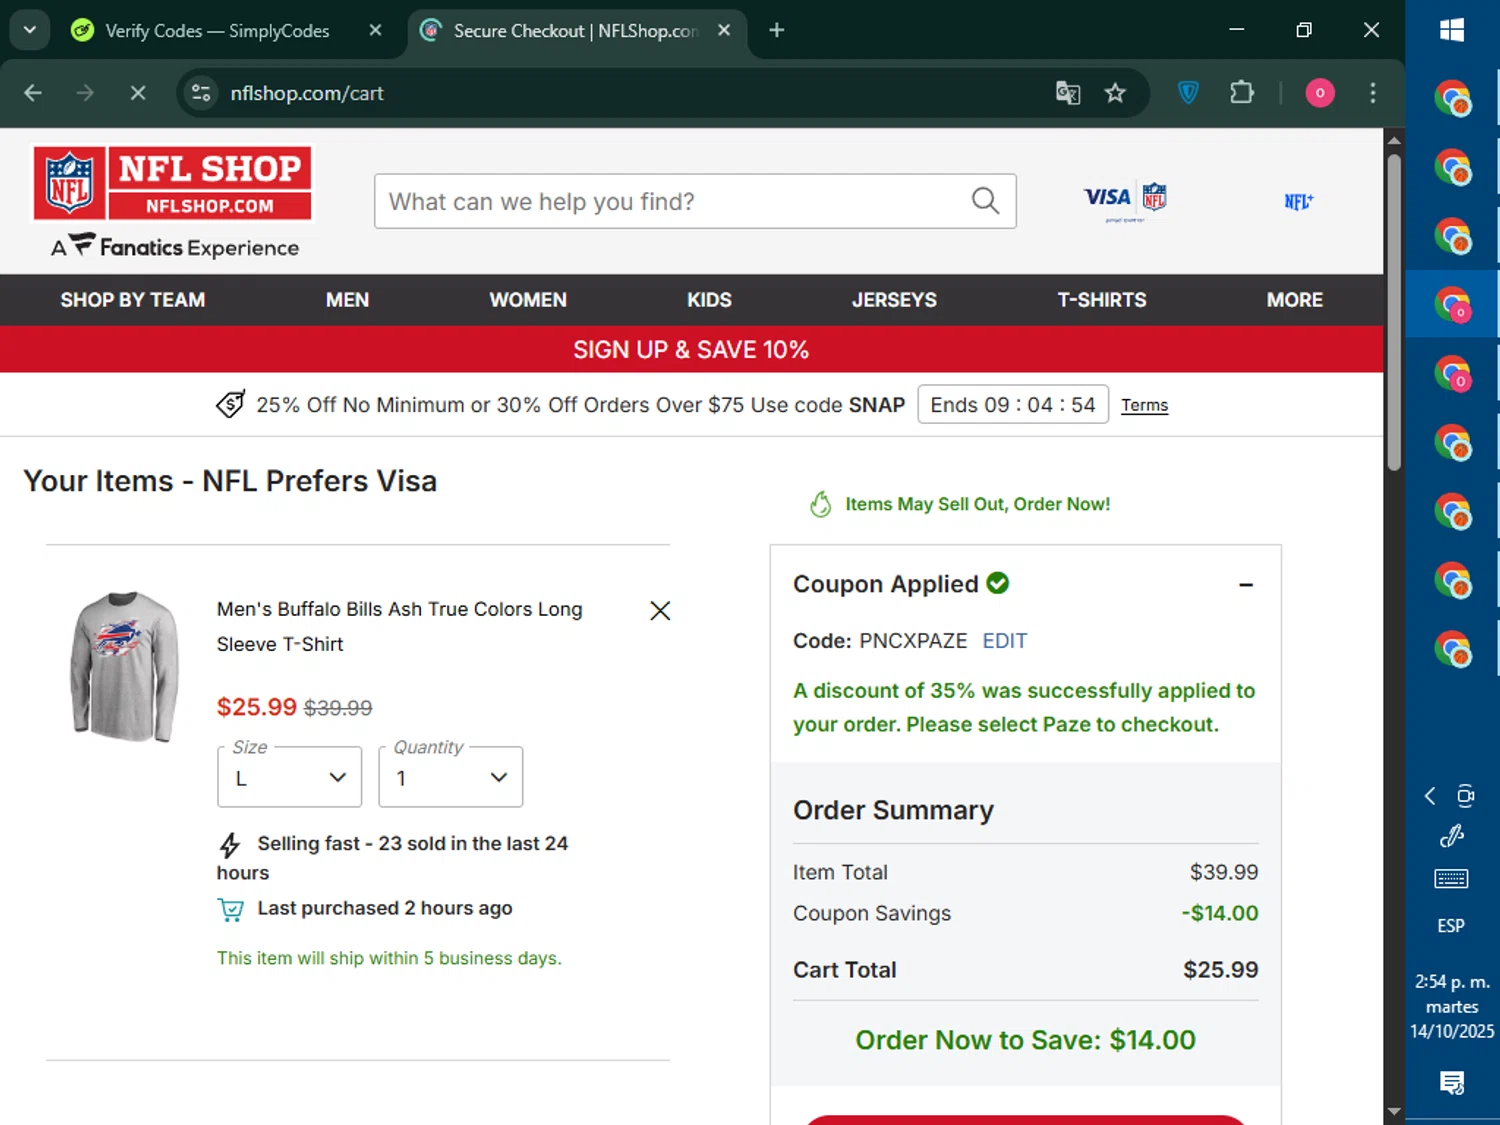The image size is (1500, 1125).
Task: Open the promo Terms link
Action: point(1144,405)
